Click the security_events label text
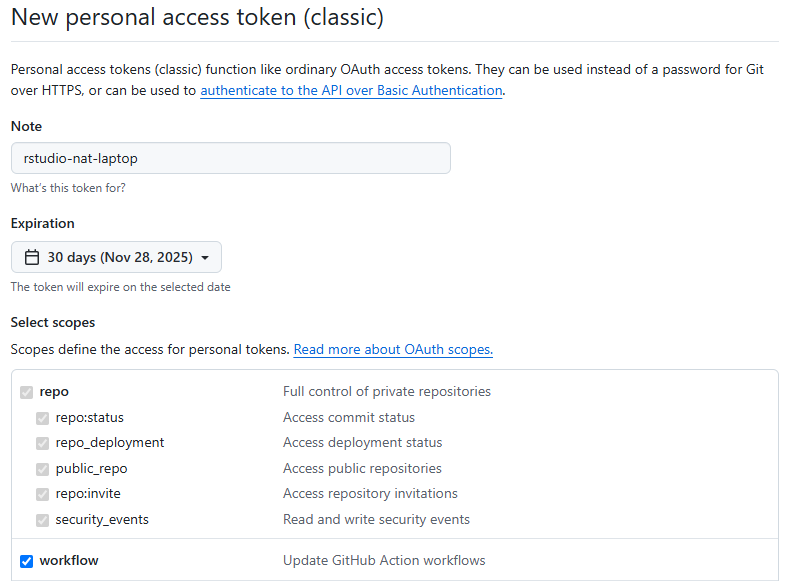The image size is (790, 581). [102, 520]
